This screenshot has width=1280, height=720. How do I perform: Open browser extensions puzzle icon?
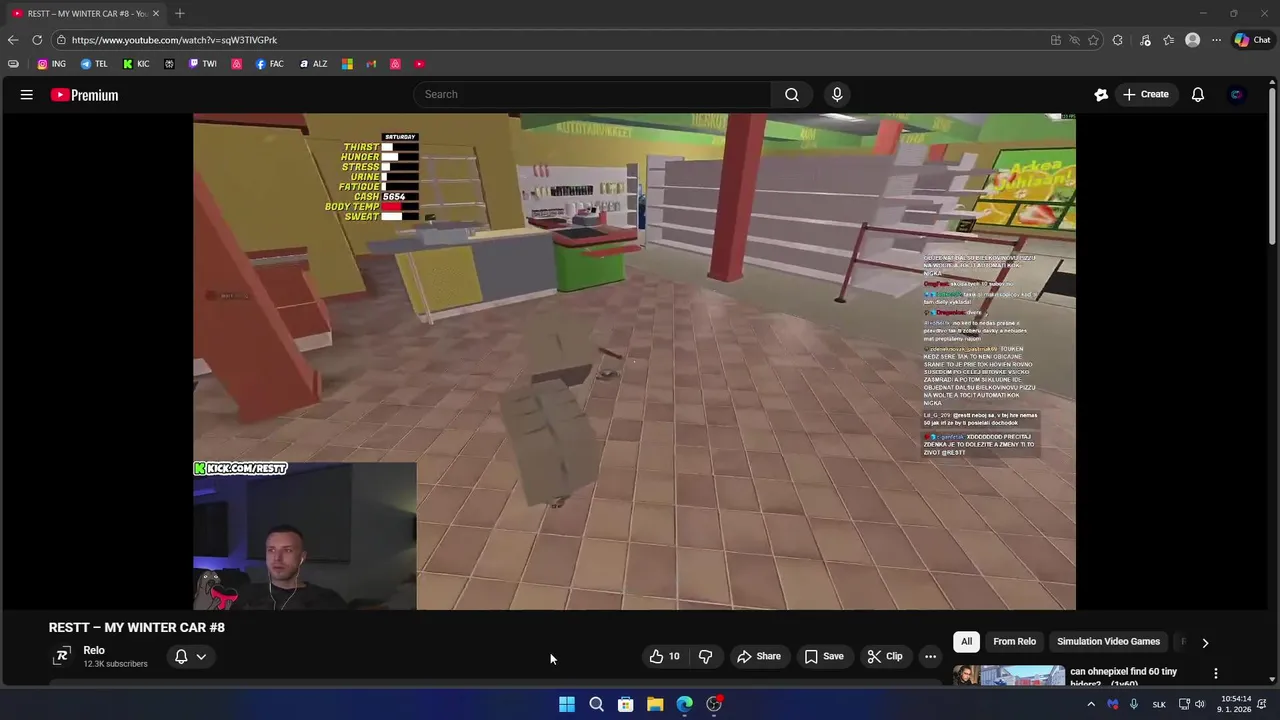pos(1117,40)
